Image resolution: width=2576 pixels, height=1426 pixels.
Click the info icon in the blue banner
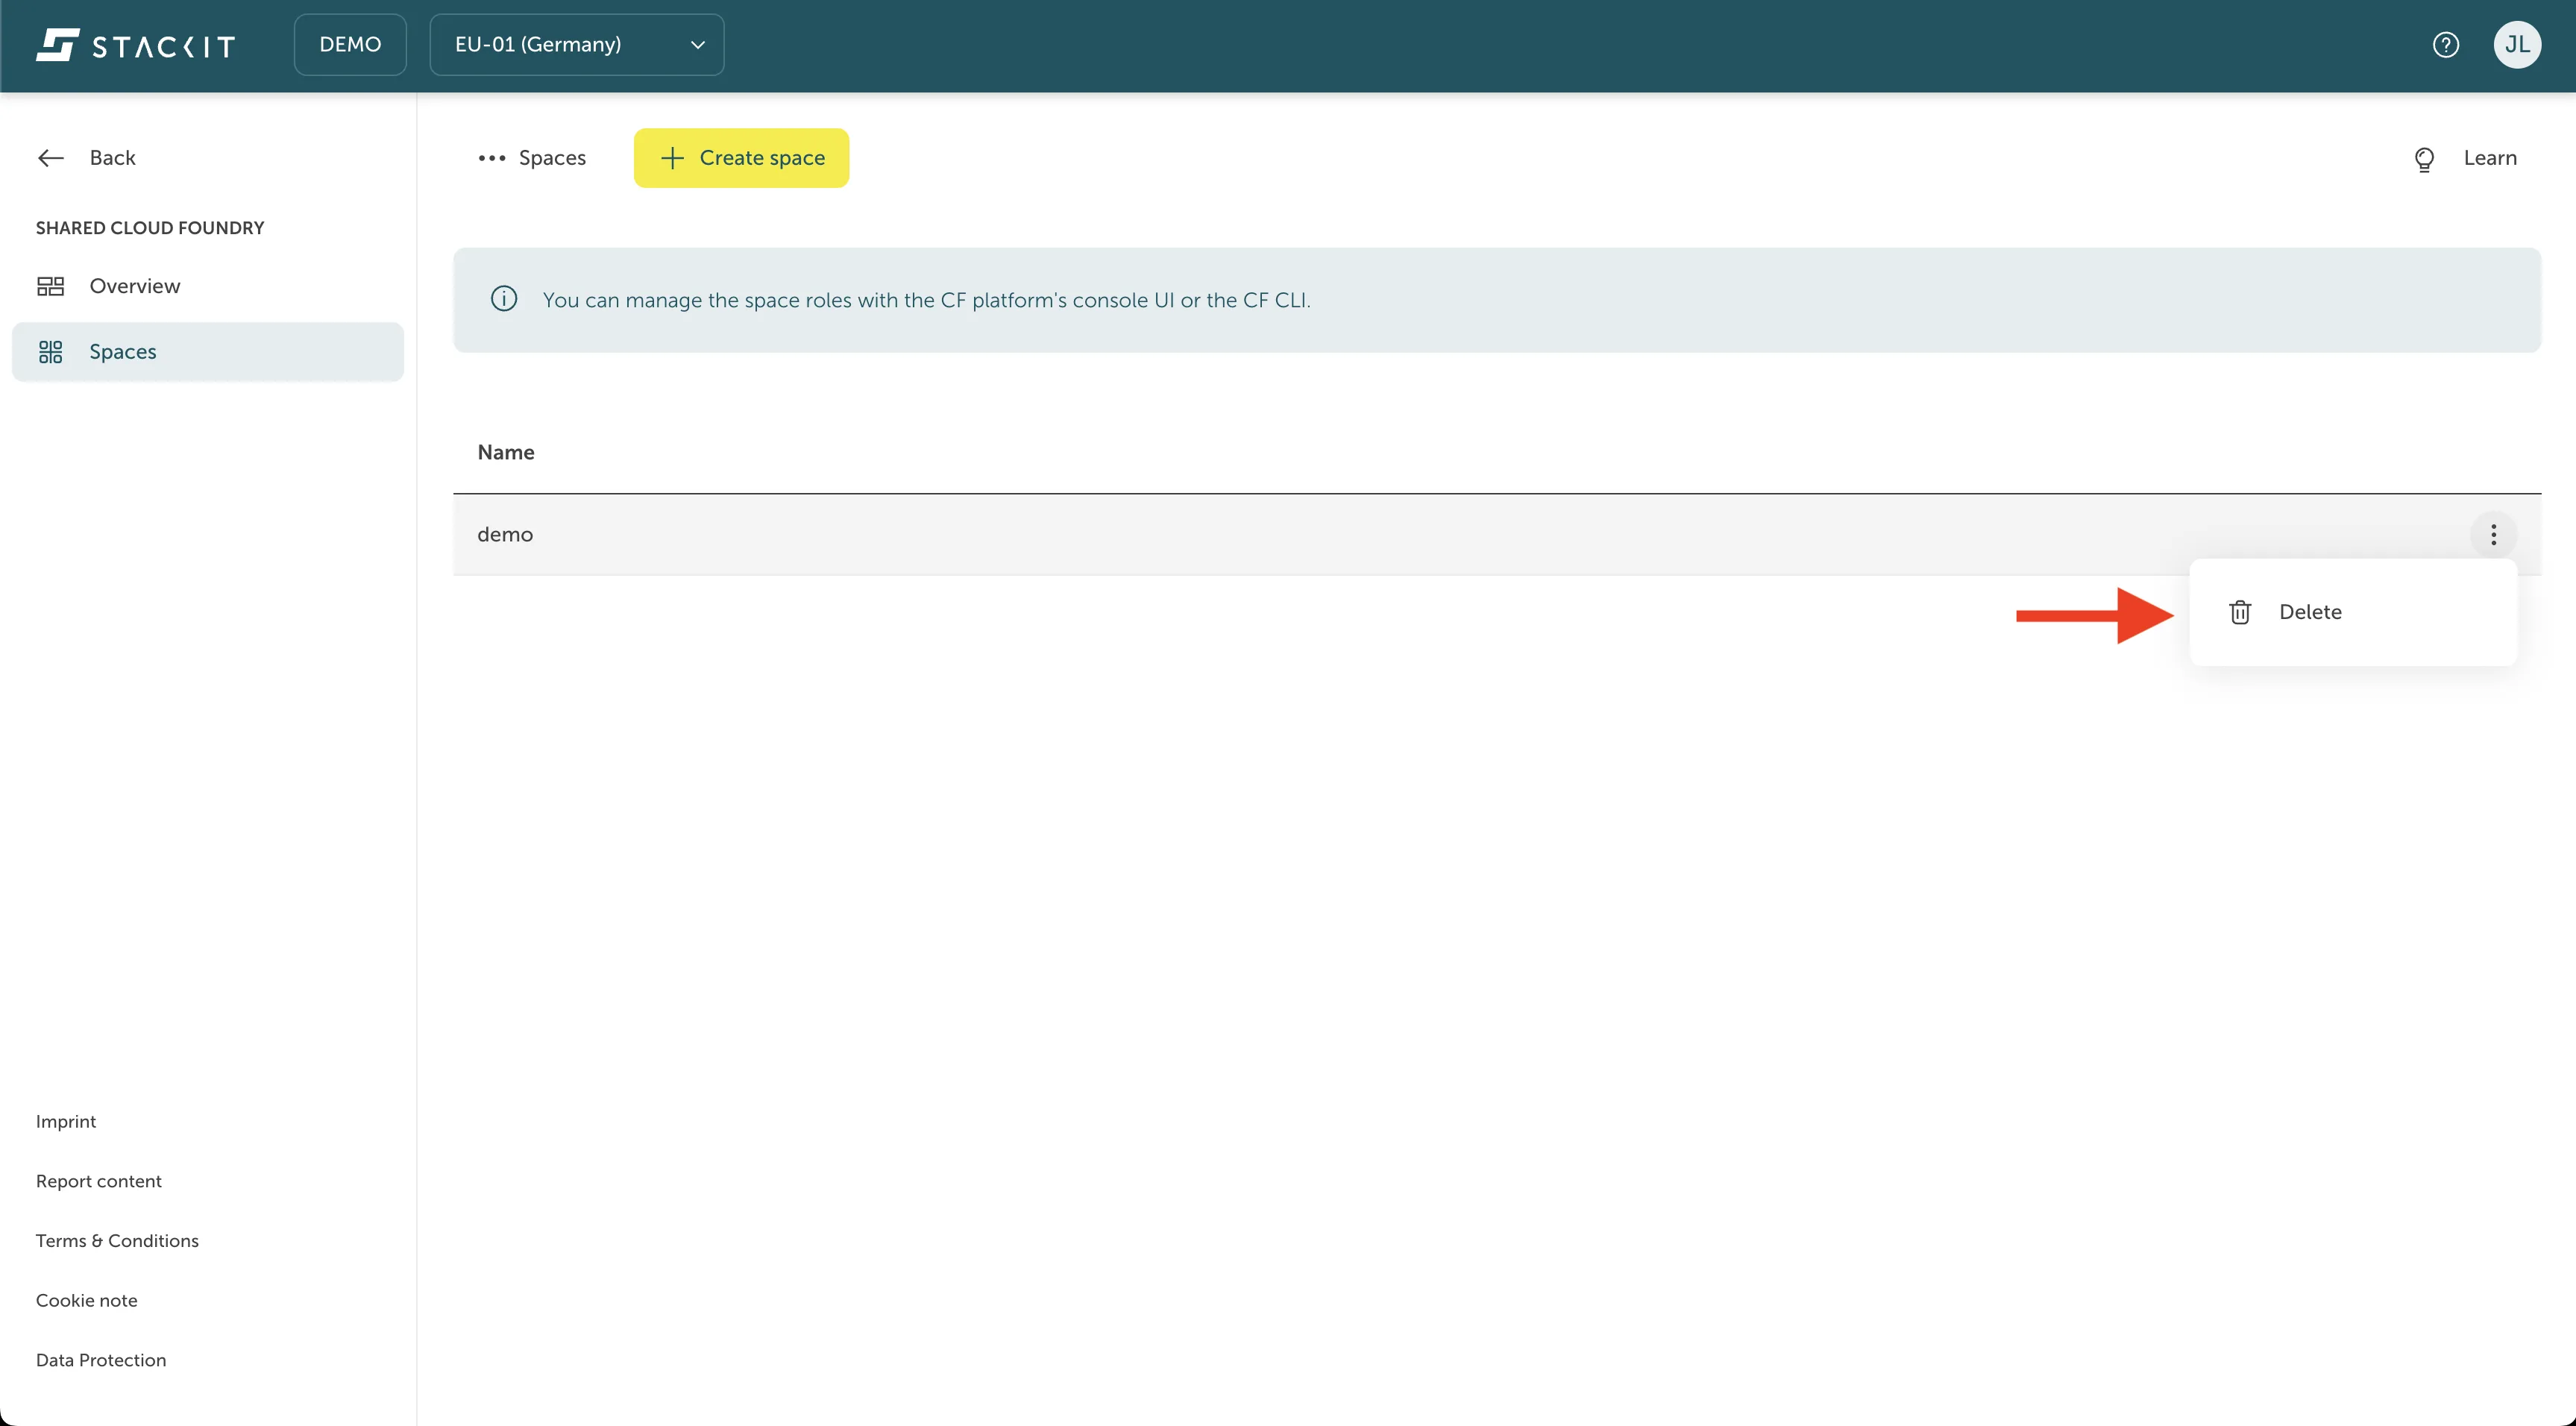[503, 299]
